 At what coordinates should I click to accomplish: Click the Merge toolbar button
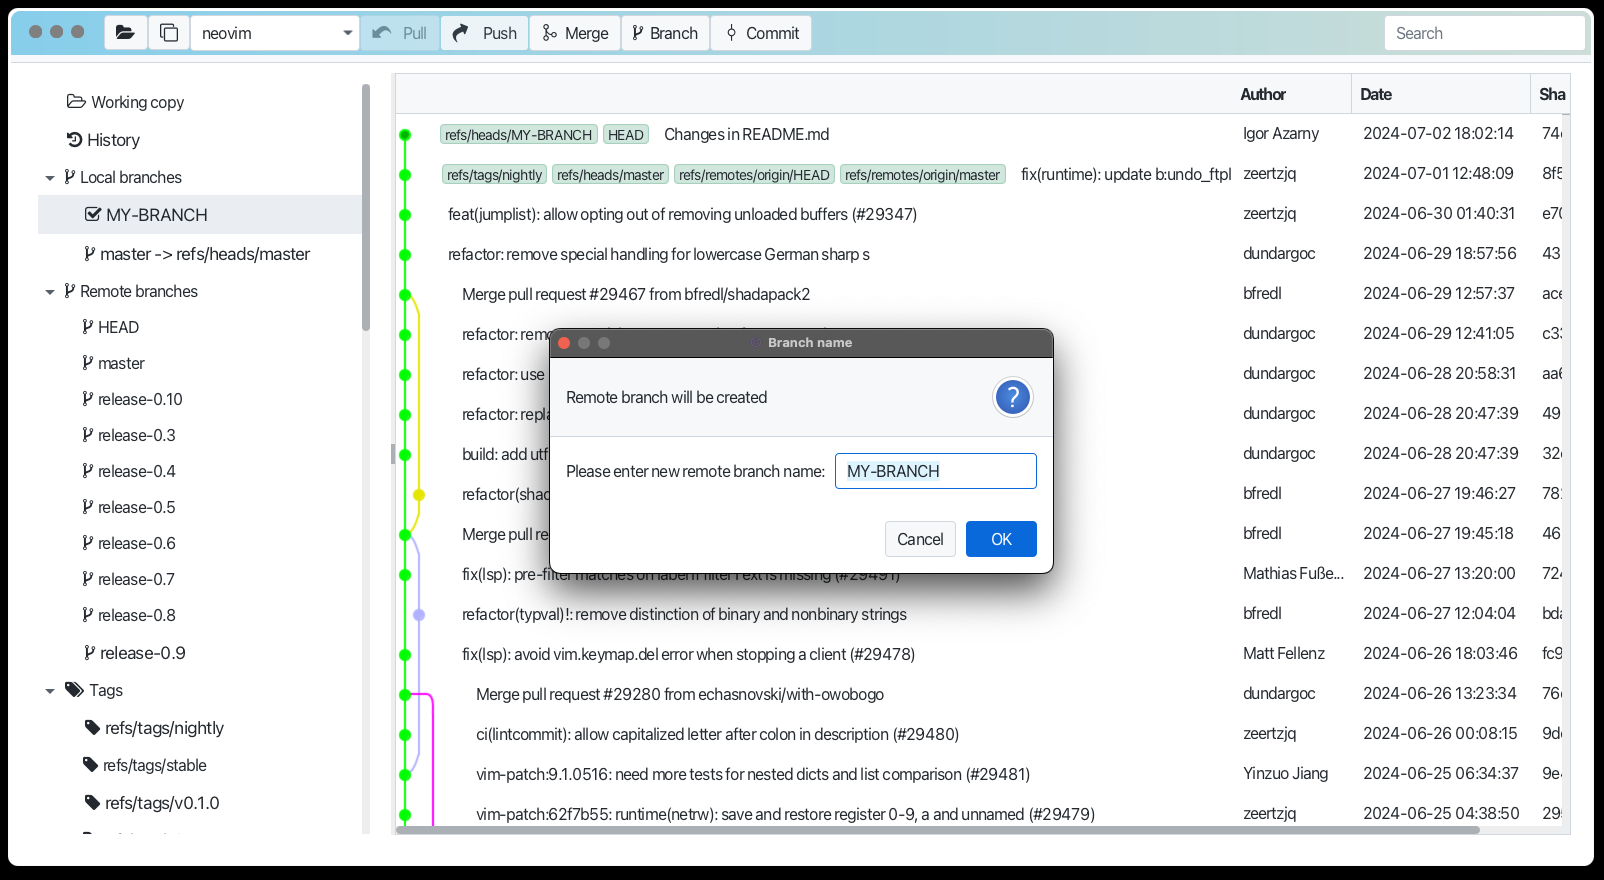(575, 33)
